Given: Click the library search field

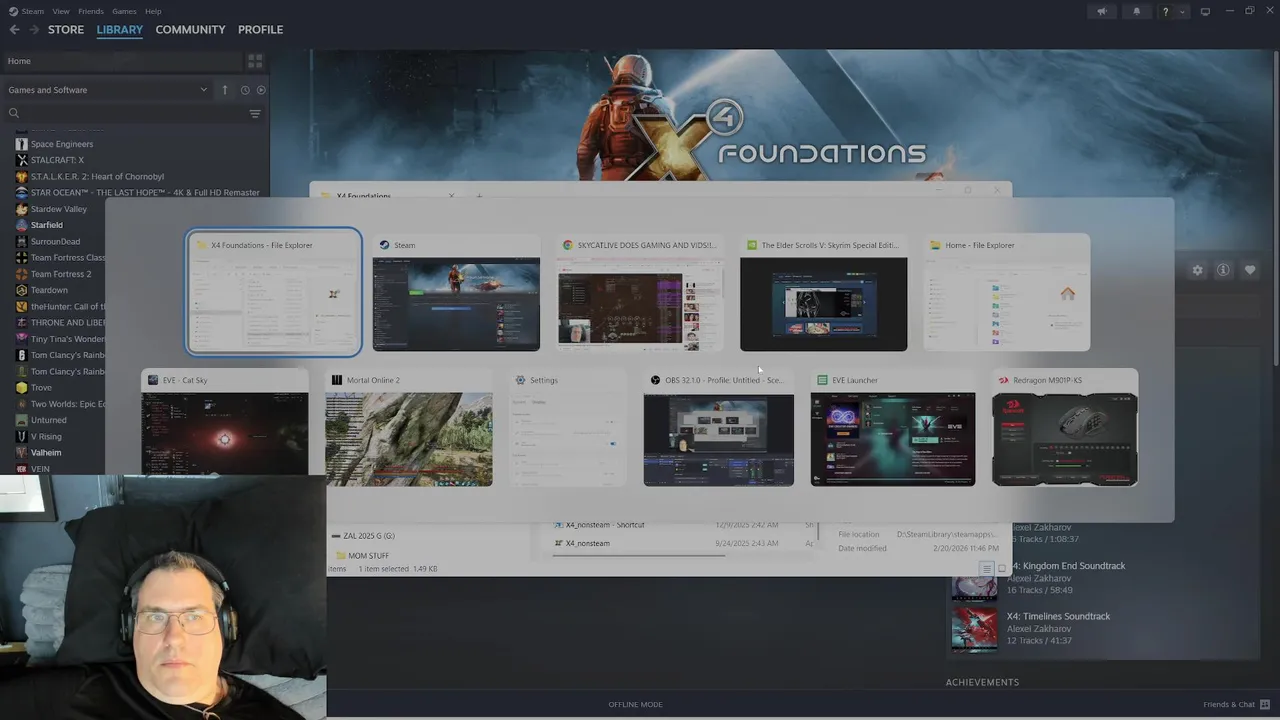Looking at the screenshot, I should 125,113.
